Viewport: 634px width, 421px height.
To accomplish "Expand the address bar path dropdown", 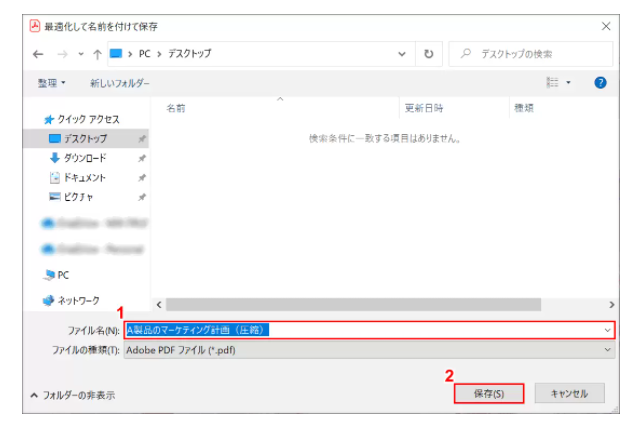I will [x=402, y=54].
